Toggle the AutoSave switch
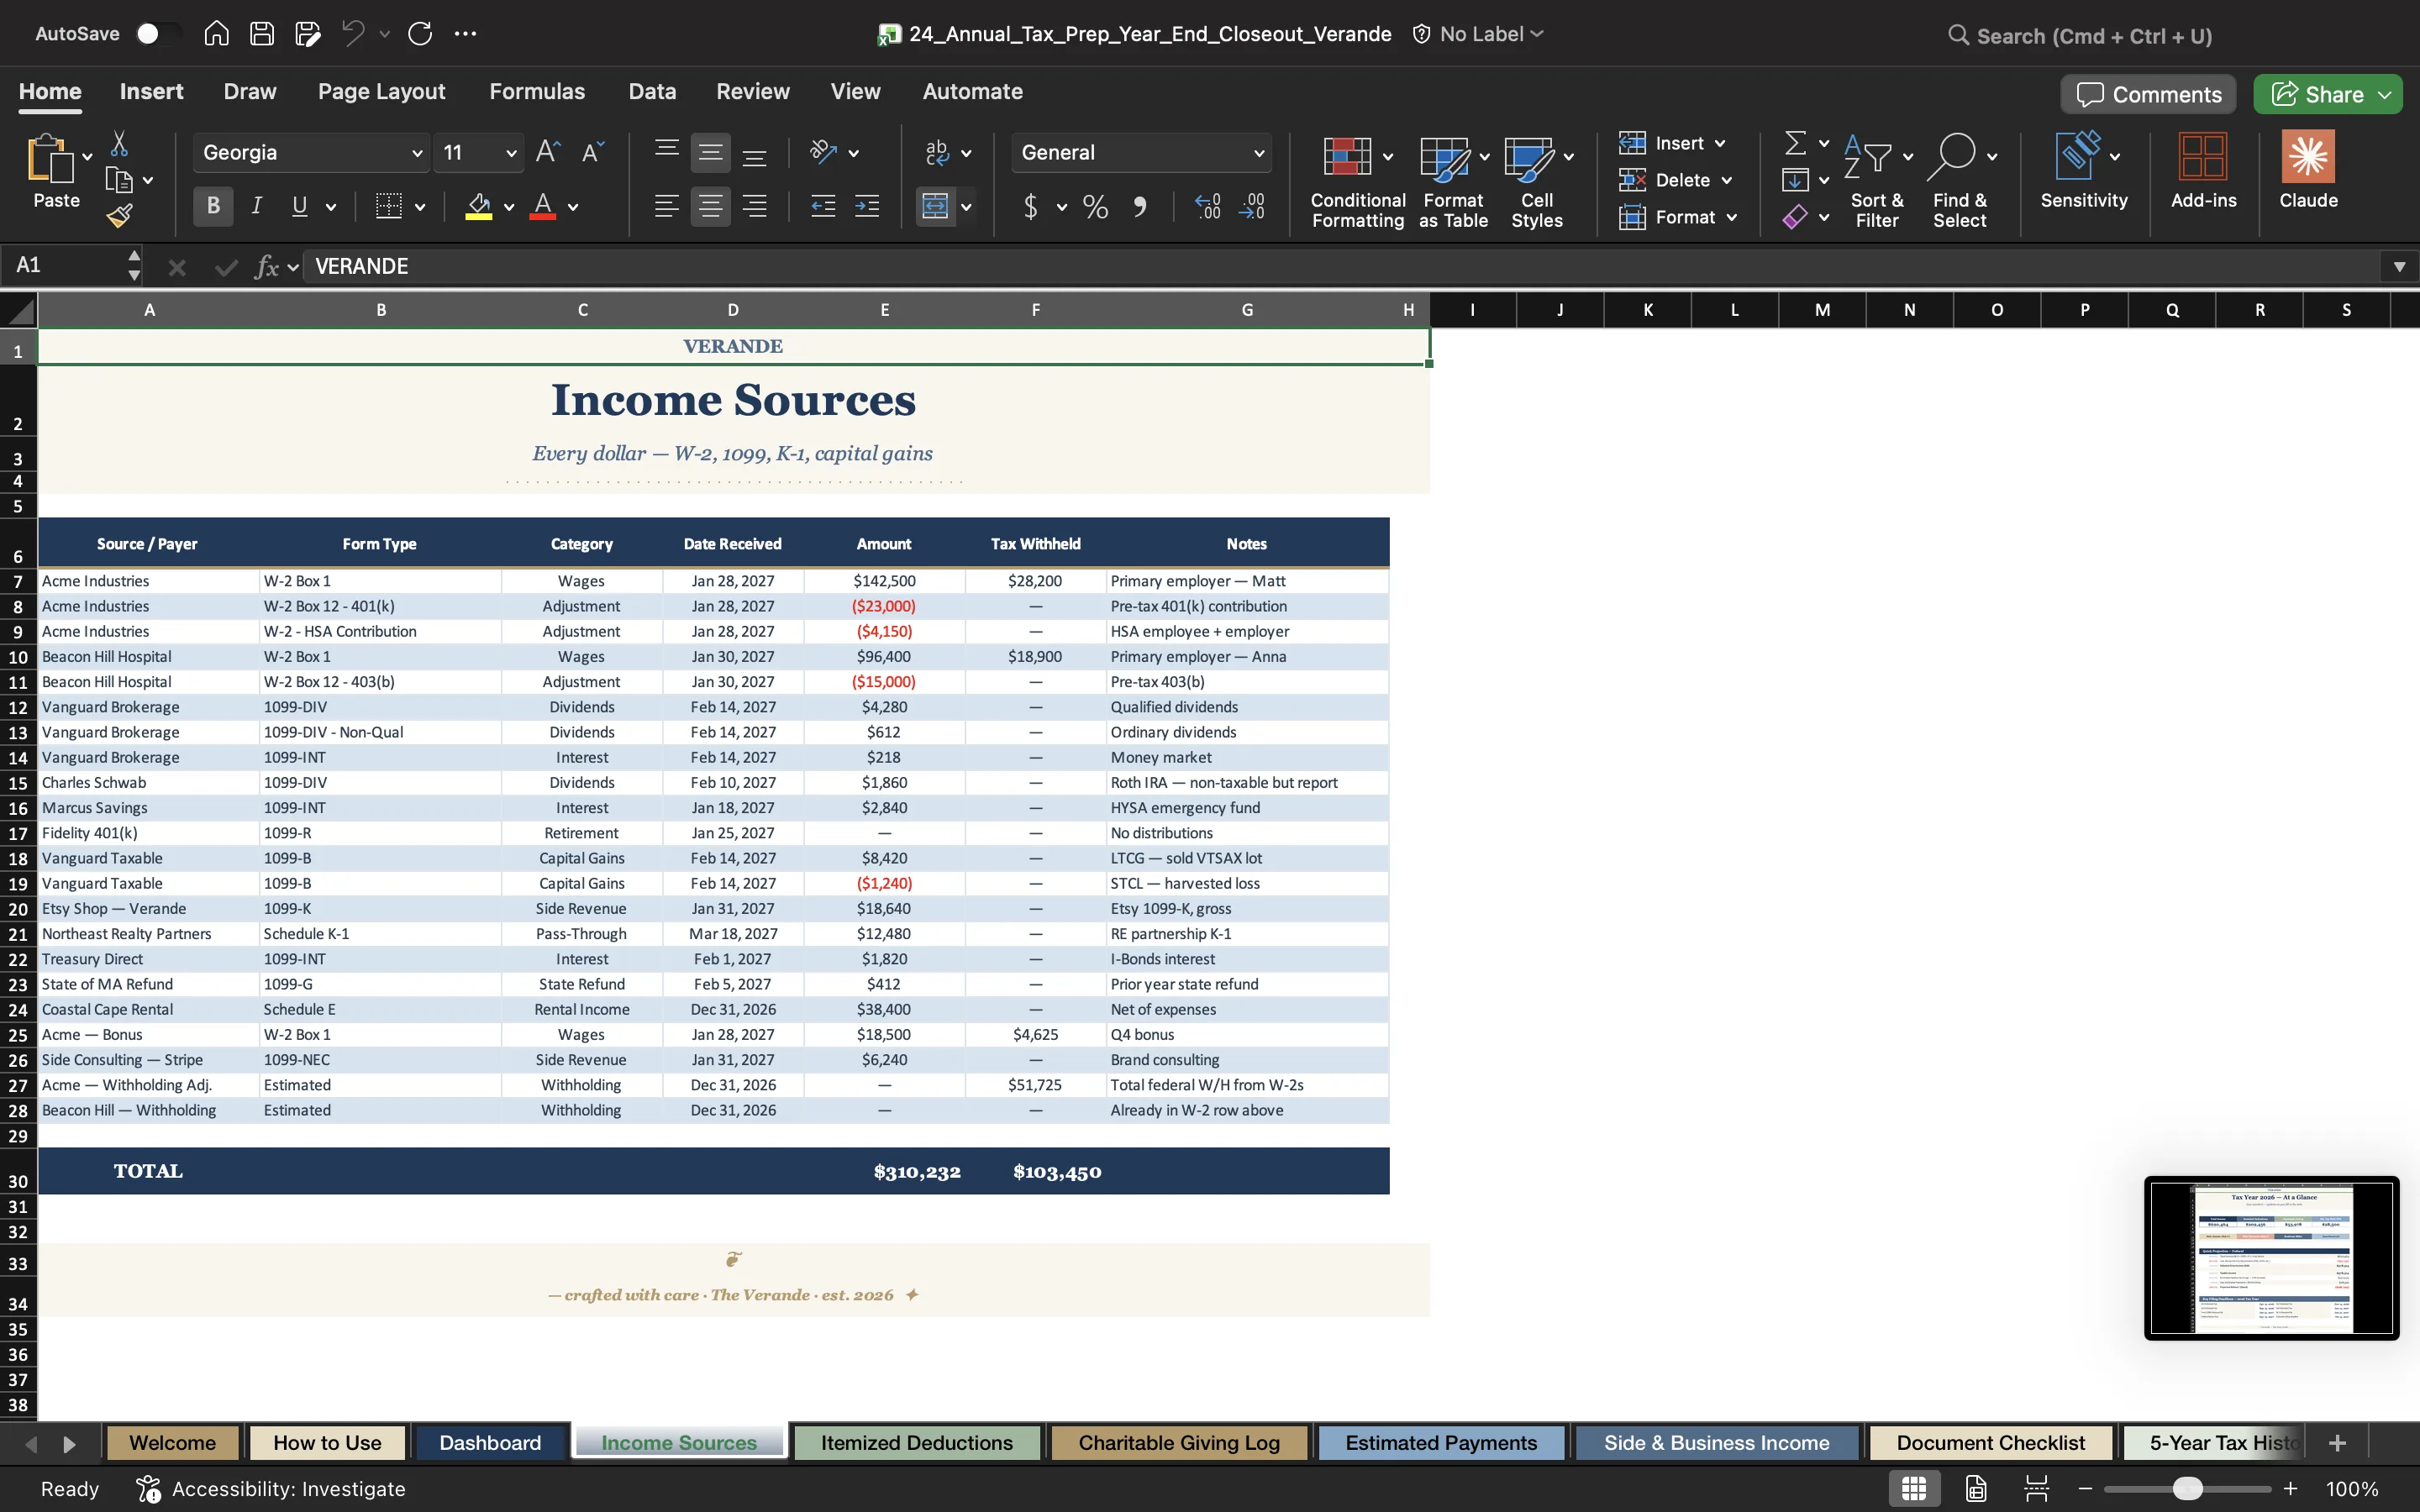Viewport: 2420px width, 1512px height. (x=158, y=34)
